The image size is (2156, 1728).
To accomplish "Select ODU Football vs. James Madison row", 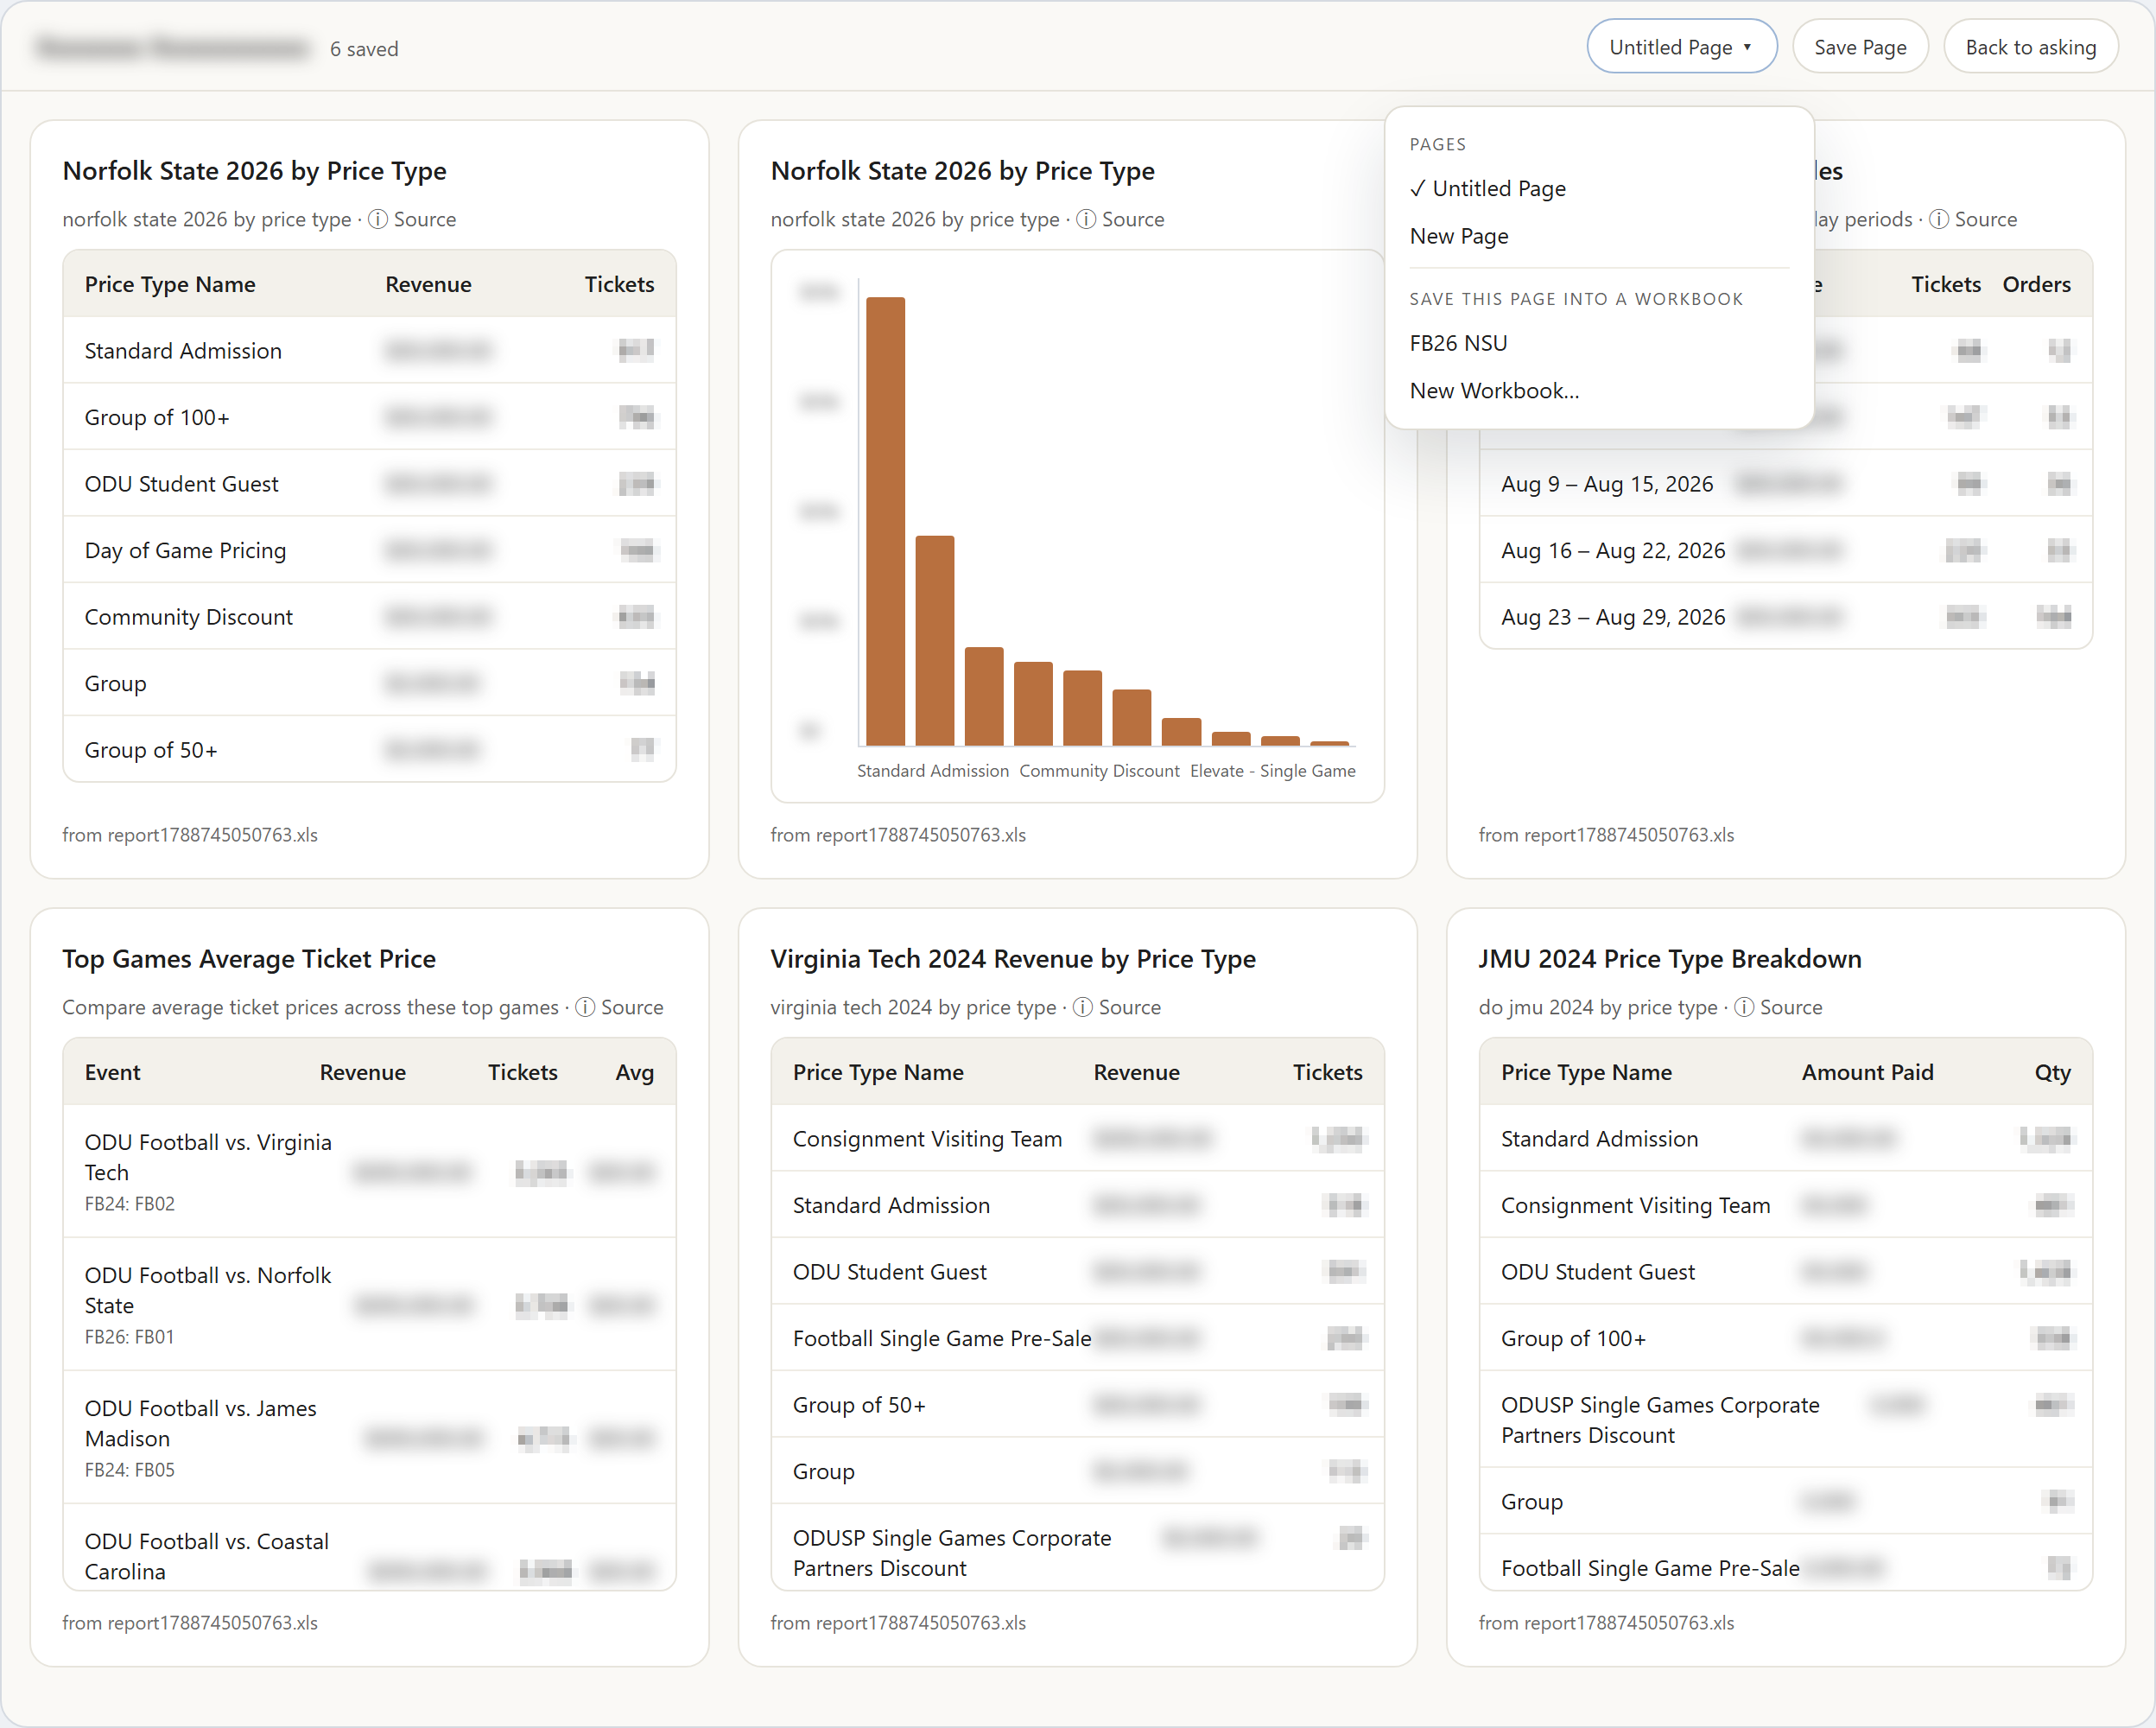I will (369, 1437).
